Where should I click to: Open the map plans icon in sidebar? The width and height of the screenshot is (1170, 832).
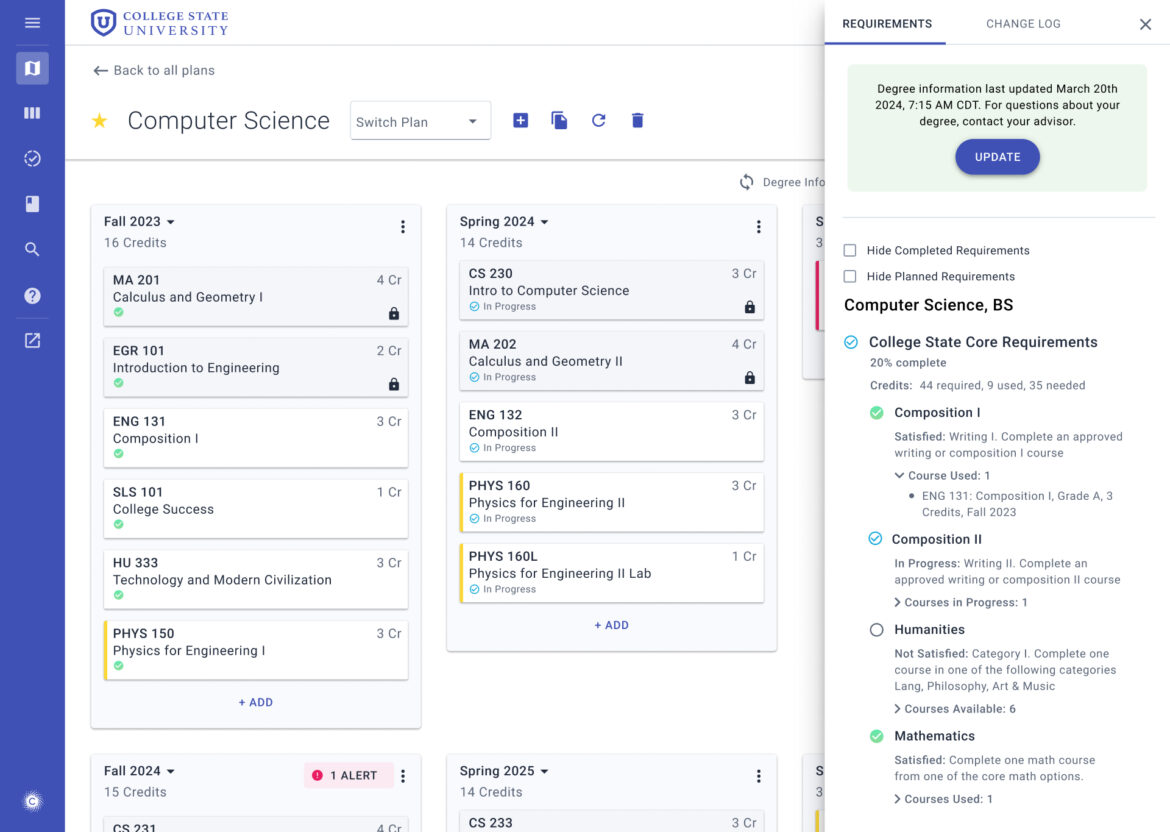[32, 68]
